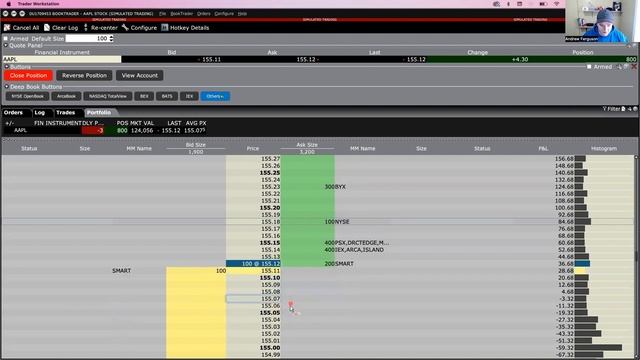Image resolution: width=640 pixels, height=360 pixels.
Task: Click the Bid Size column header
Action: (196, 145)
